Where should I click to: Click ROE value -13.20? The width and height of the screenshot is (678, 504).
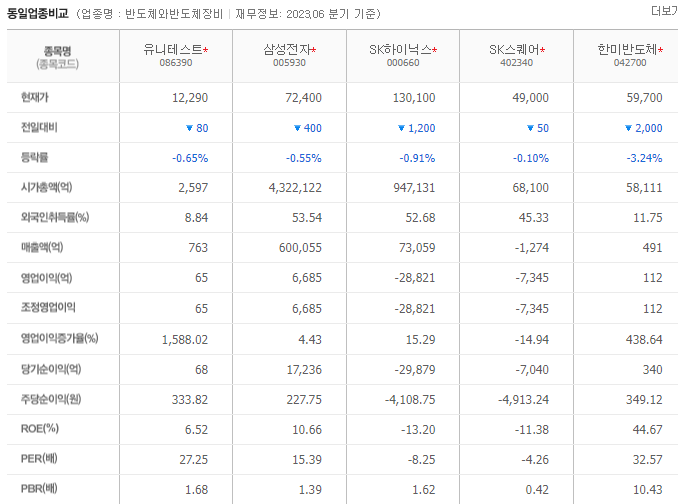418,430
